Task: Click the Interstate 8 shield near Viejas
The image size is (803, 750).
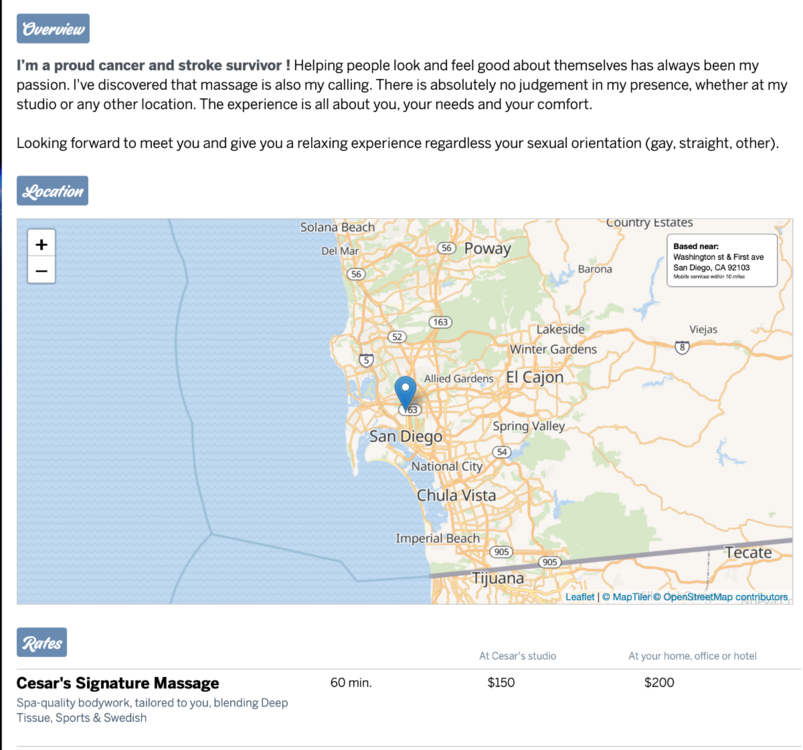Action: [x=682, y=347]
